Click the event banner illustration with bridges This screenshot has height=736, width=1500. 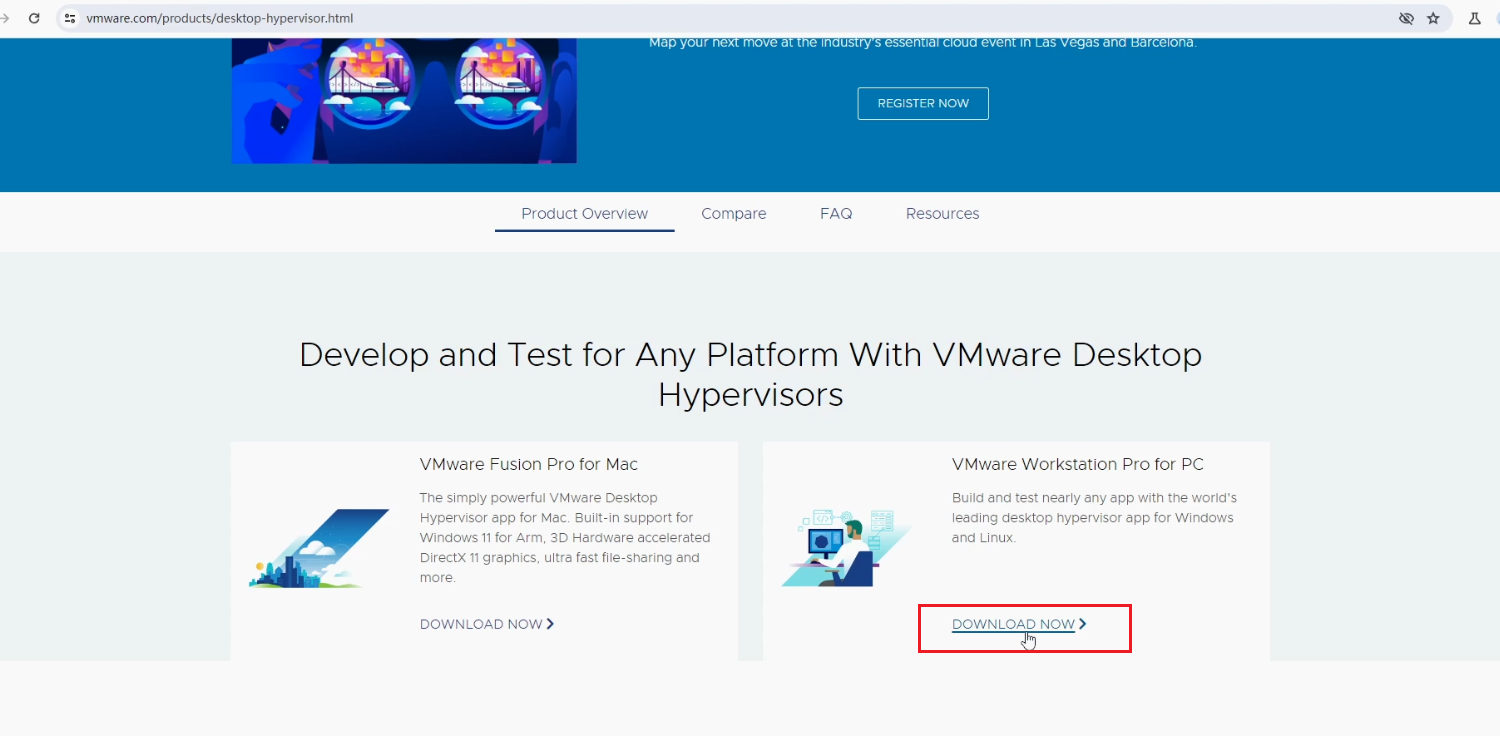[x=404, y=100]
